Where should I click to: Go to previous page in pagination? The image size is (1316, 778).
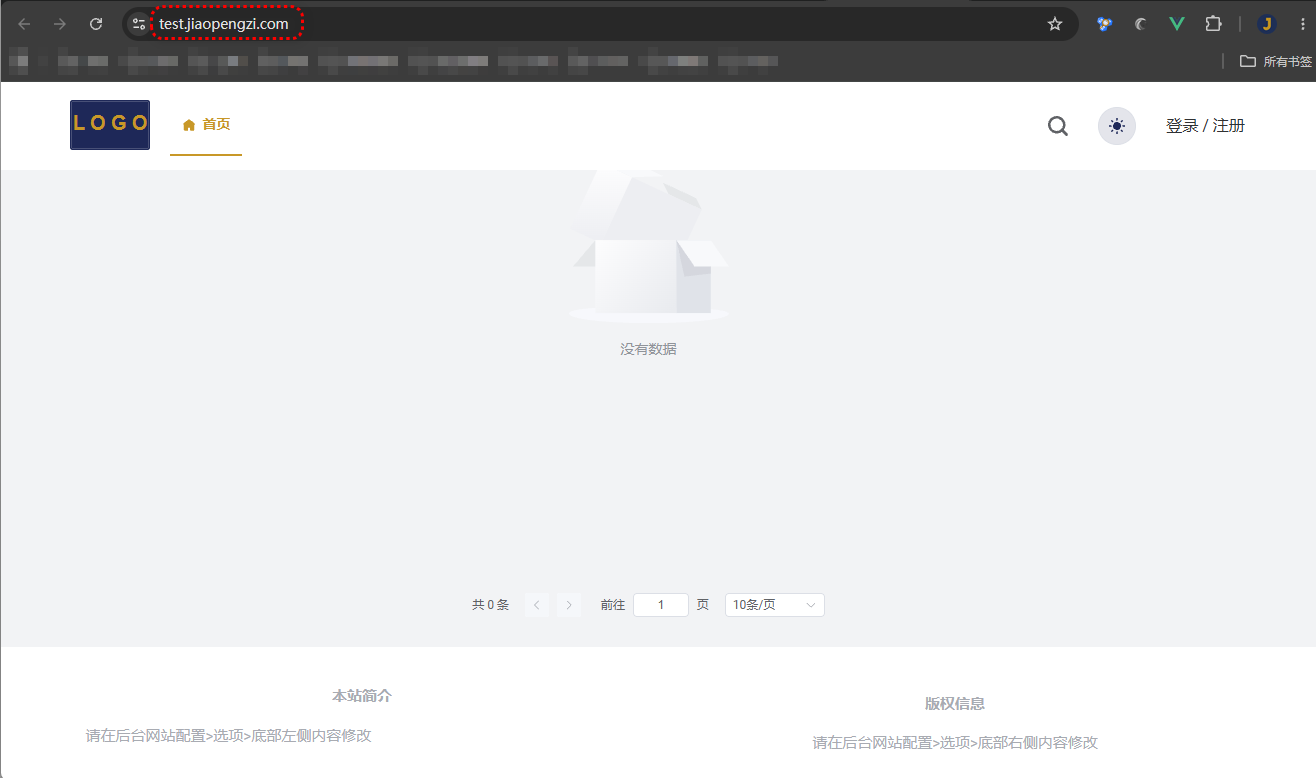(x=537, y=605)
